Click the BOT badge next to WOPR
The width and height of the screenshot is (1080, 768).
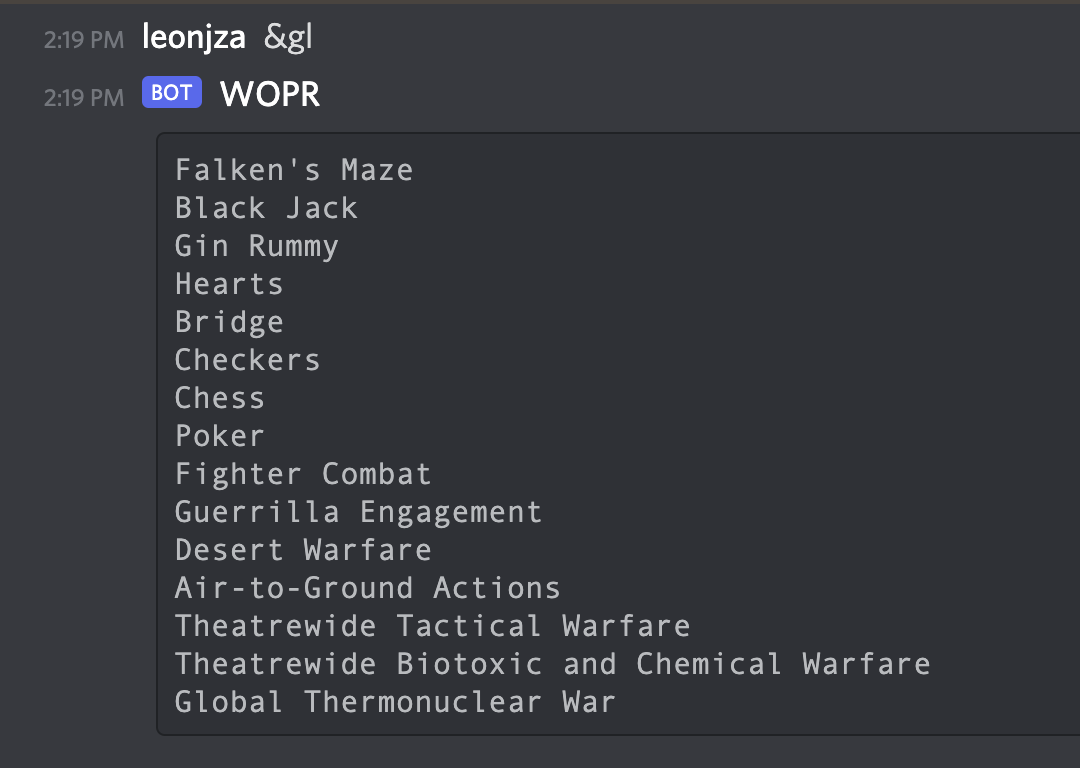[x=172, y=94]
